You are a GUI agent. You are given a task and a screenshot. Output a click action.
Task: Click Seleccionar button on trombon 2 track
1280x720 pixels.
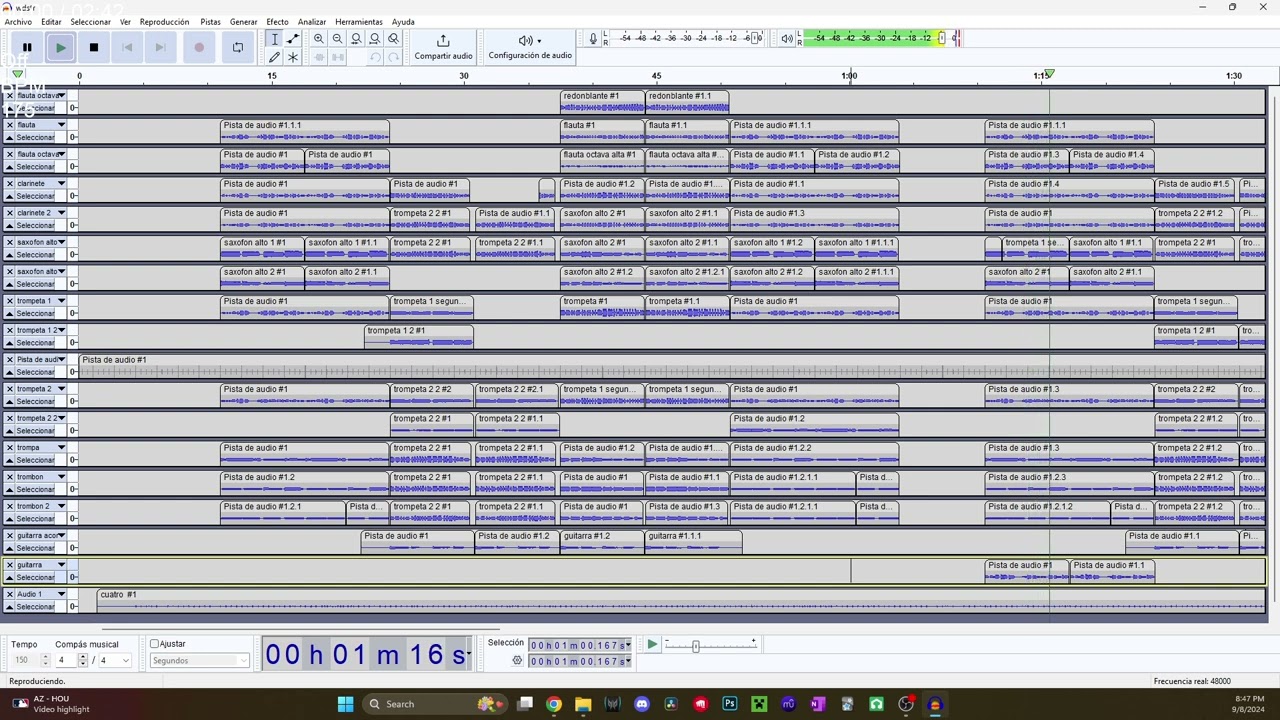click(x=36, y=519)
